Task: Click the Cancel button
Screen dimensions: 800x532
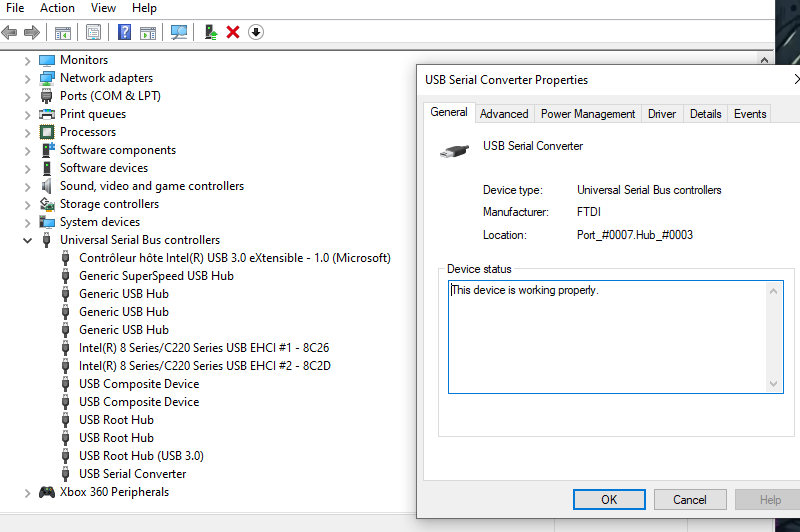Action: coord(690,500)
